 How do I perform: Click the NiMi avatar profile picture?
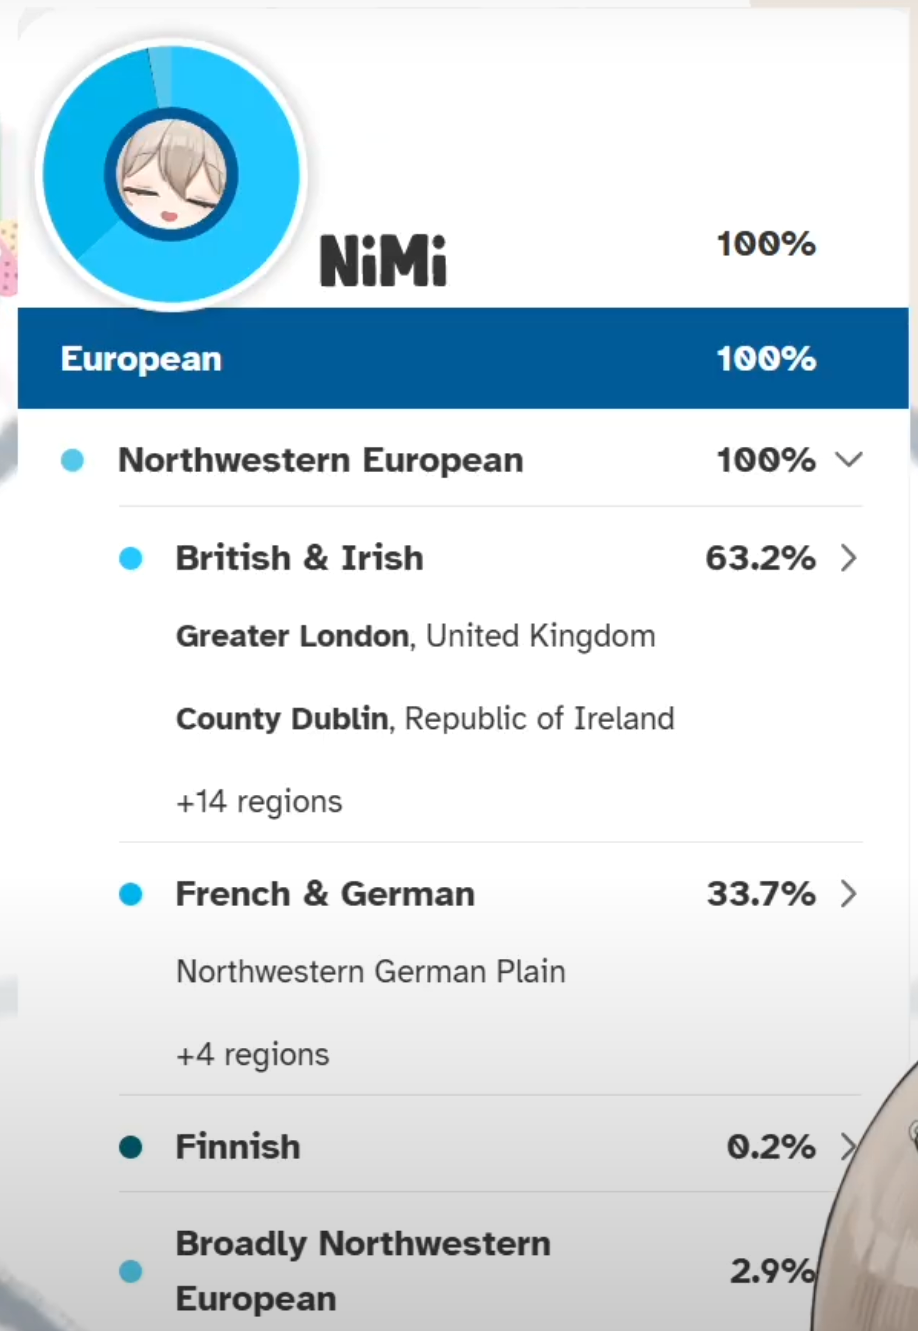point(172,175)
